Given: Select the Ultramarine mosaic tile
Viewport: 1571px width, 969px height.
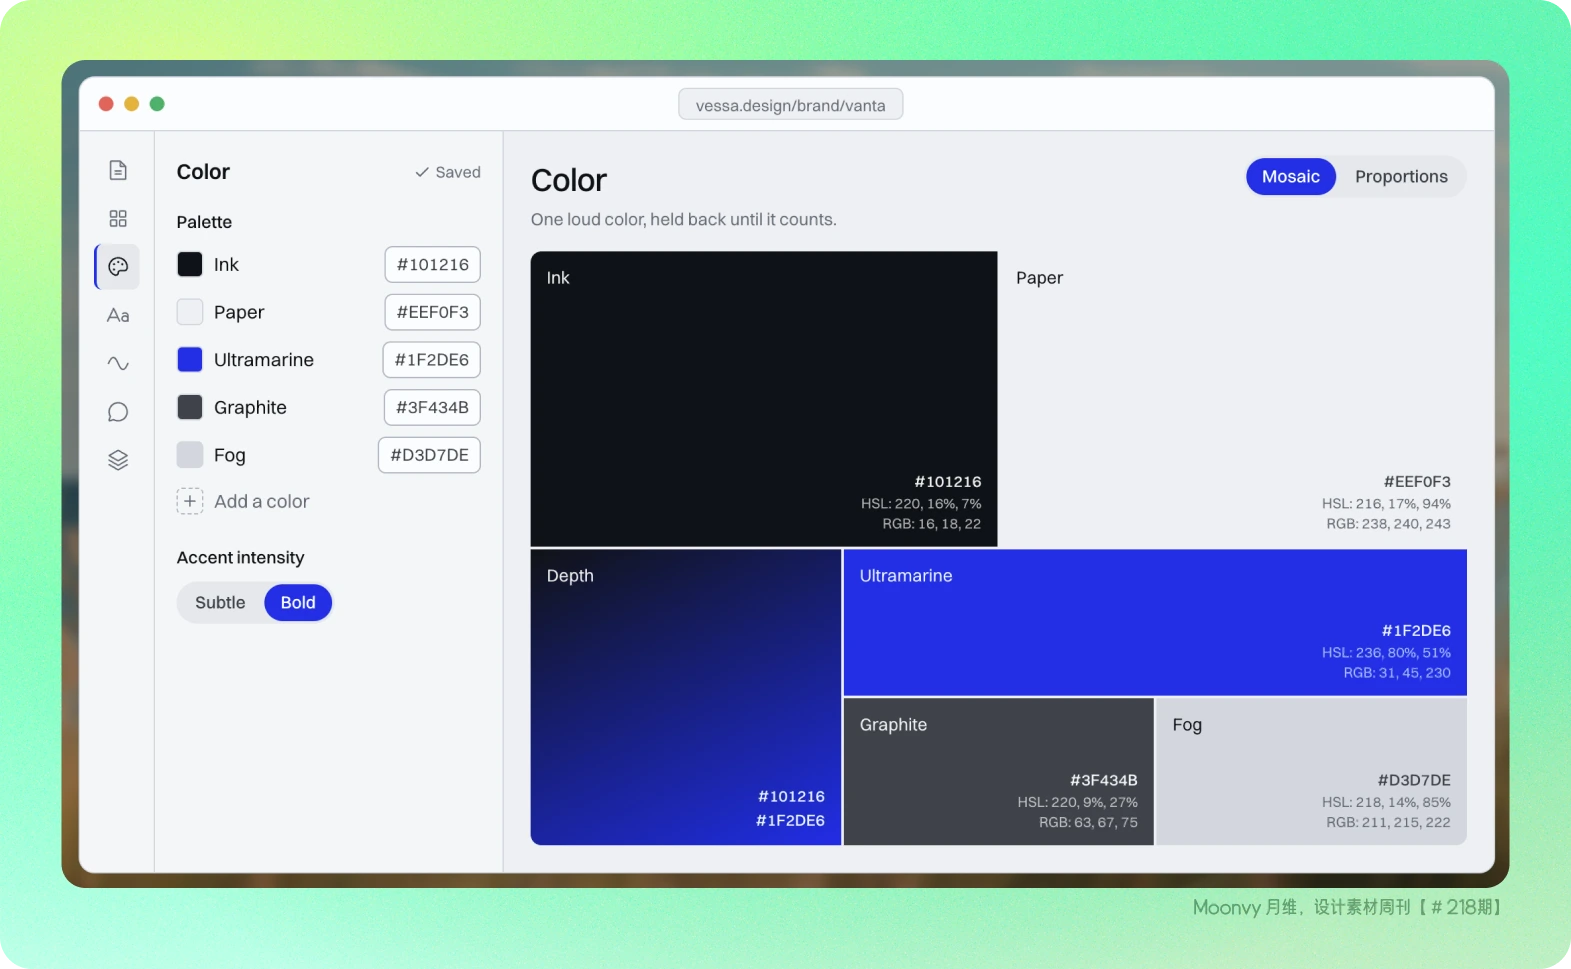Looking at the screenshot, I should tap(1155, 622).
